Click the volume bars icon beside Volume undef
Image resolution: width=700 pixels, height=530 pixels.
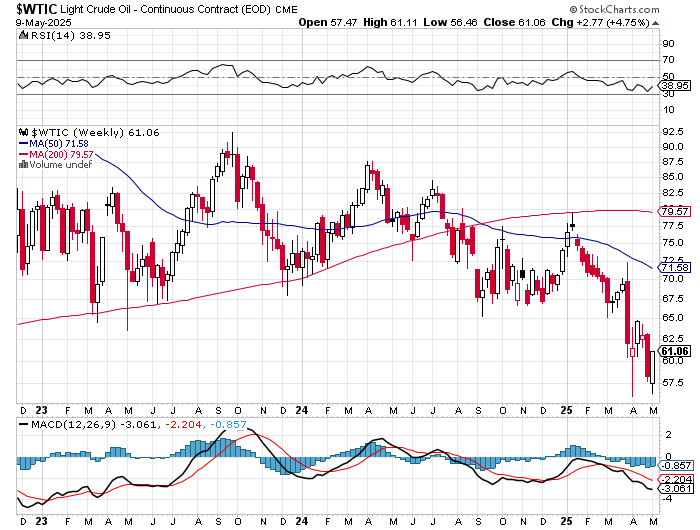[x=23, y=165]
